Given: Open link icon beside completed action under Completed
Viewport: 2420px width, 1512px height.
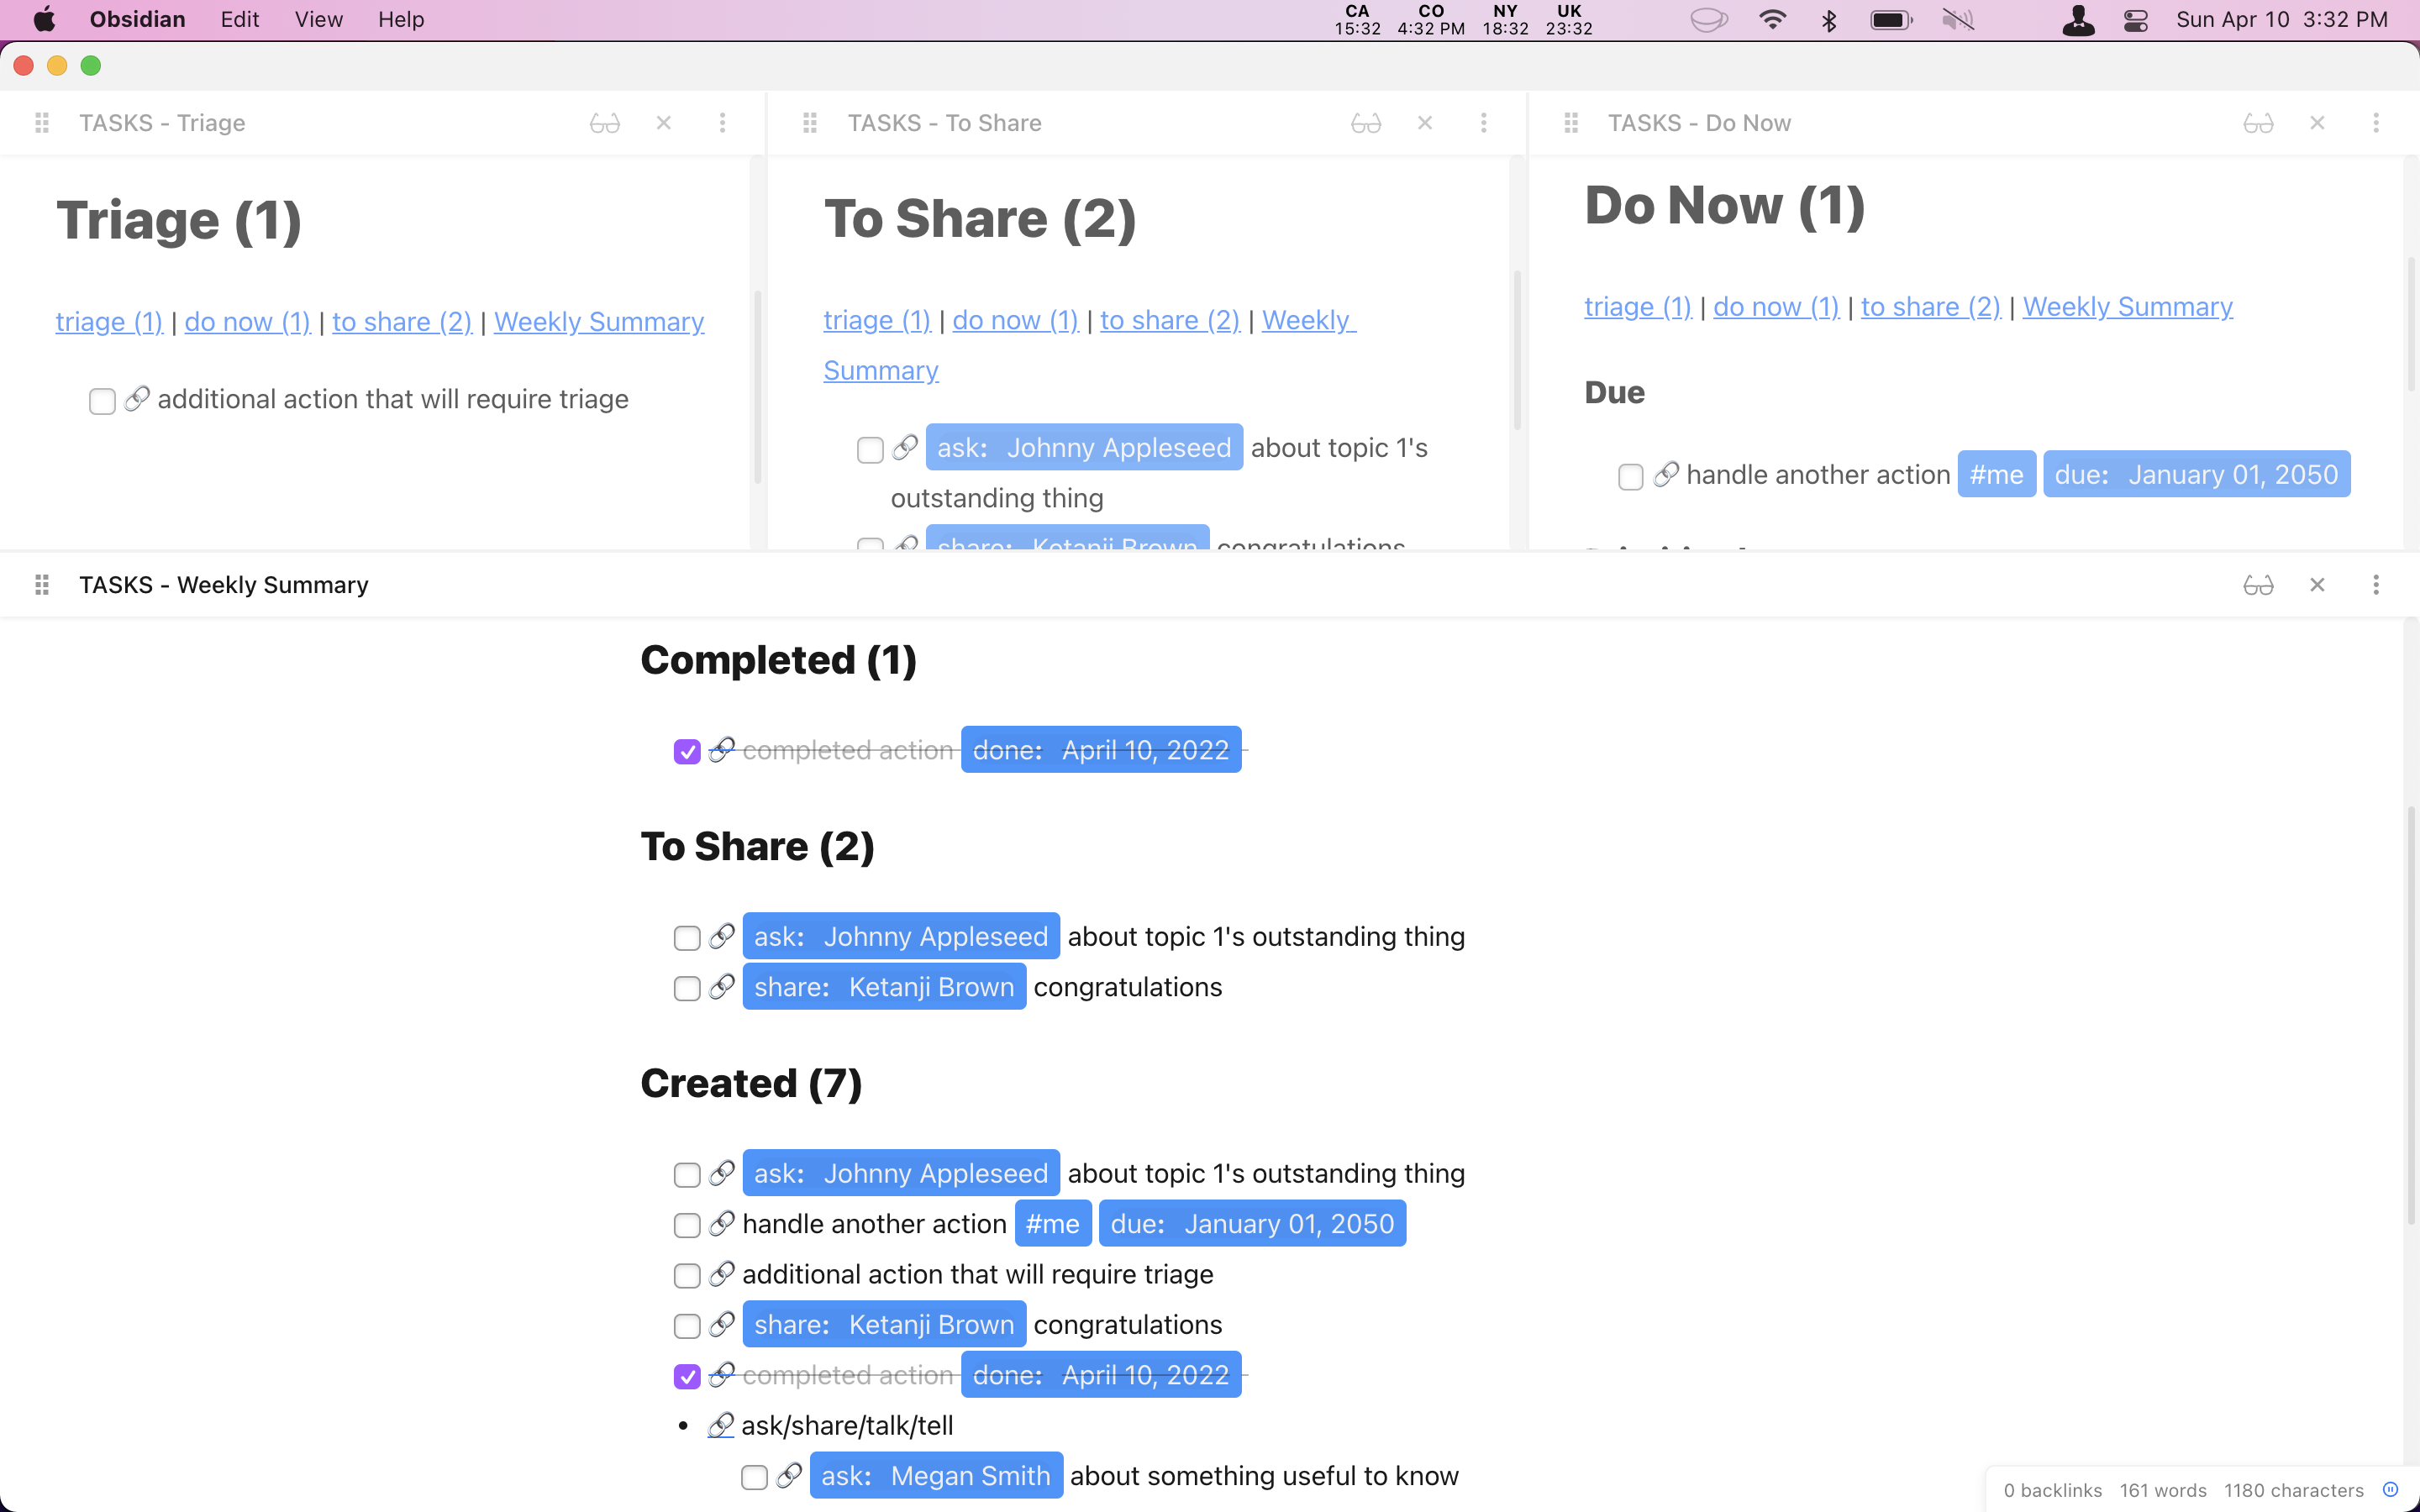Looking at the screenshot, I should 722,750.
